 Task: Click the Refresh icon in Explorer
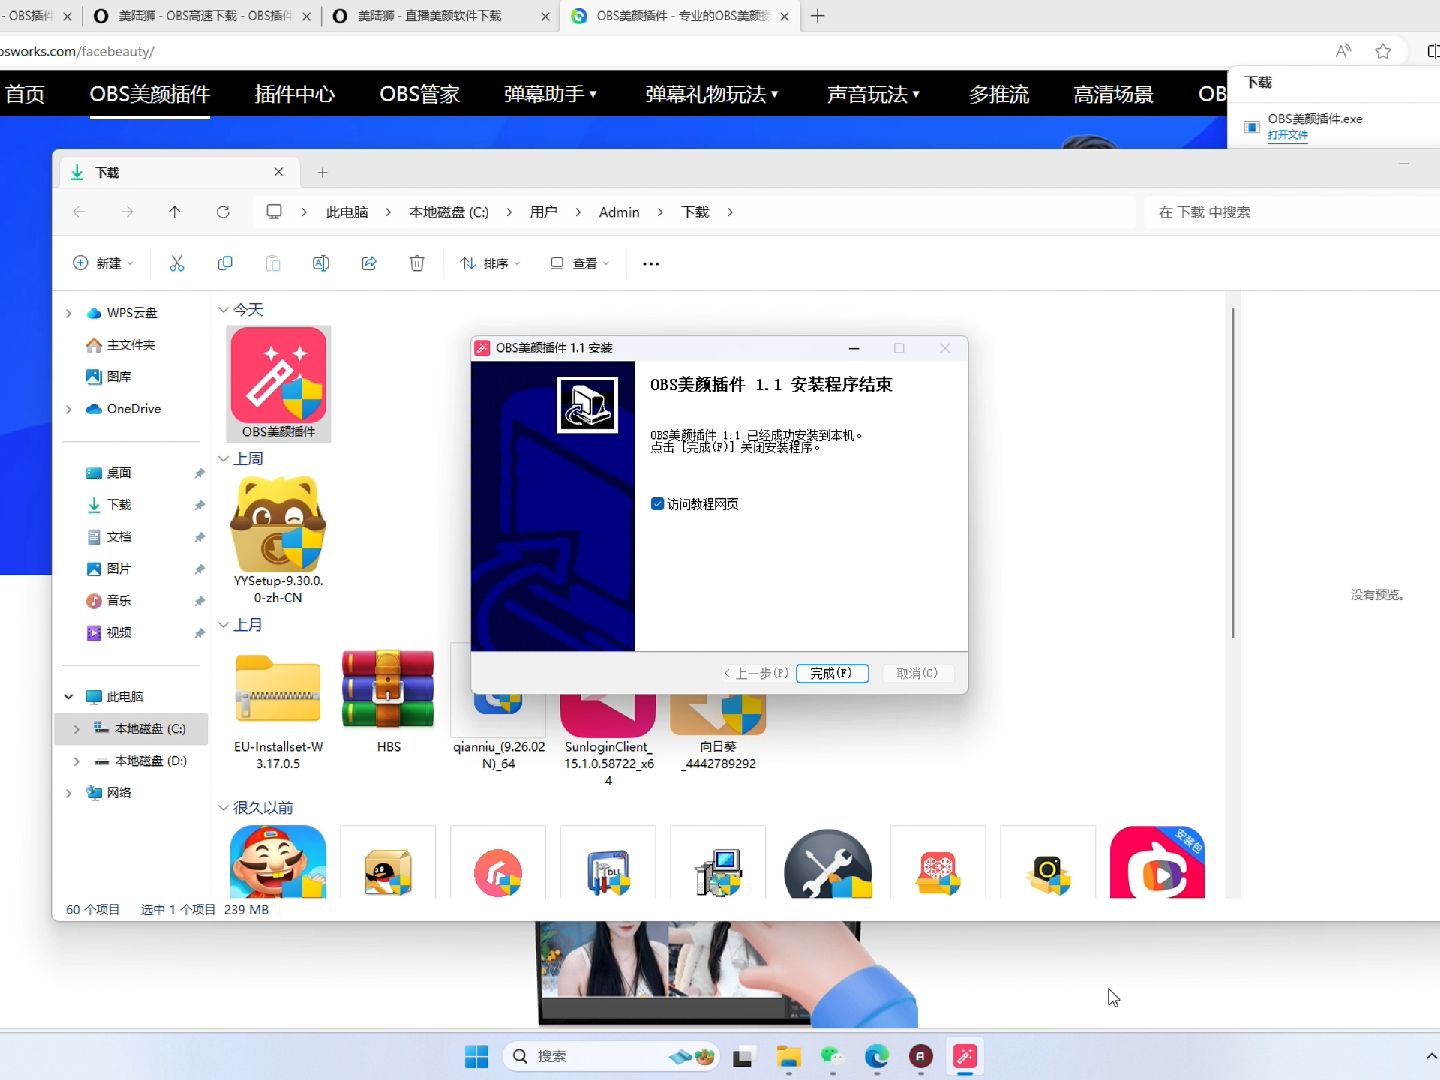(x=223, y=212)
